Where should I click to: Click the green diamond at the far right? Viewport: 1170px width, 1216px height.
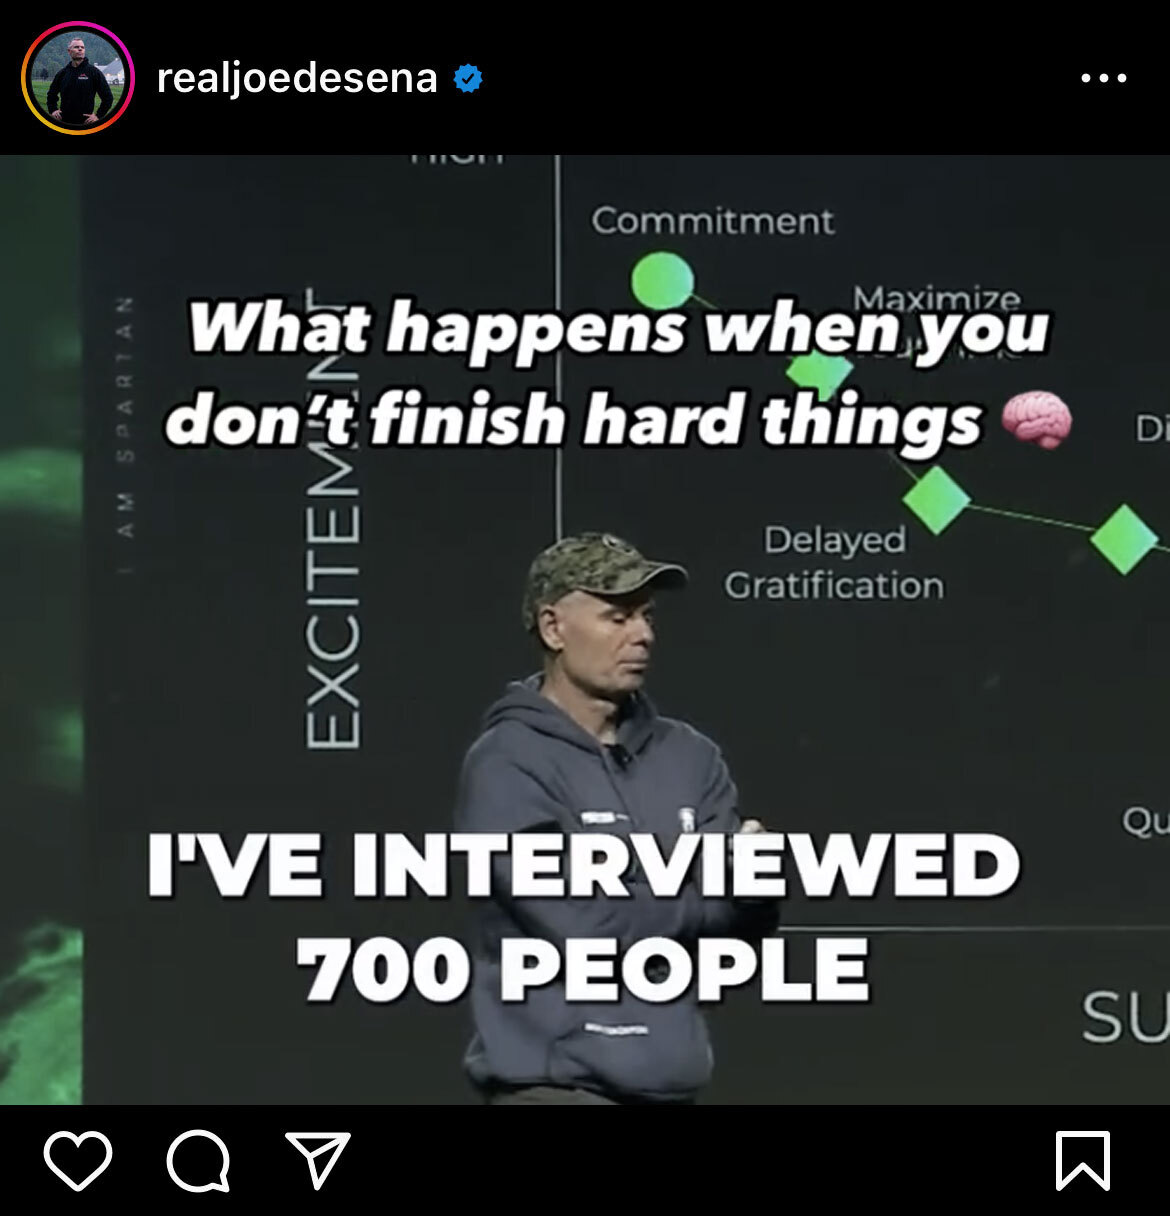click(x=1124, y=539)
